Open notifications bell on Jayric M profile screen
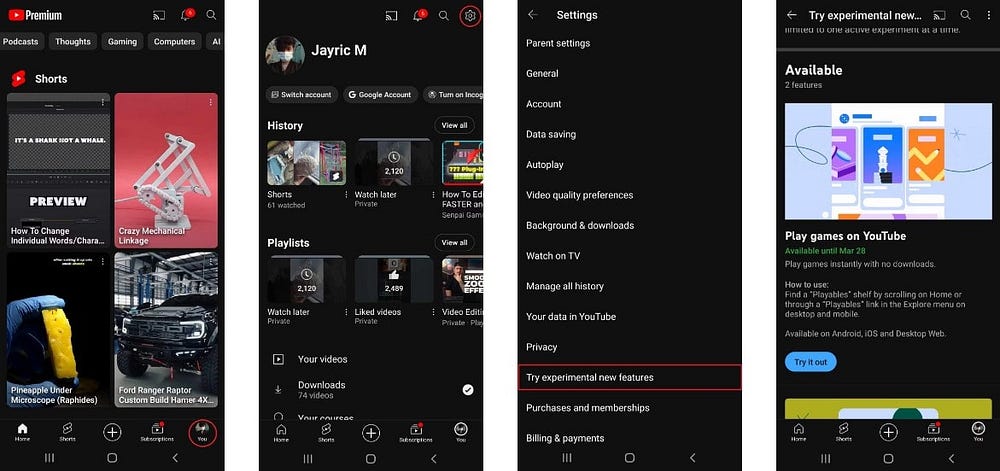The width and height of the screenshot is (1000, 471). (x=419, y=16)
